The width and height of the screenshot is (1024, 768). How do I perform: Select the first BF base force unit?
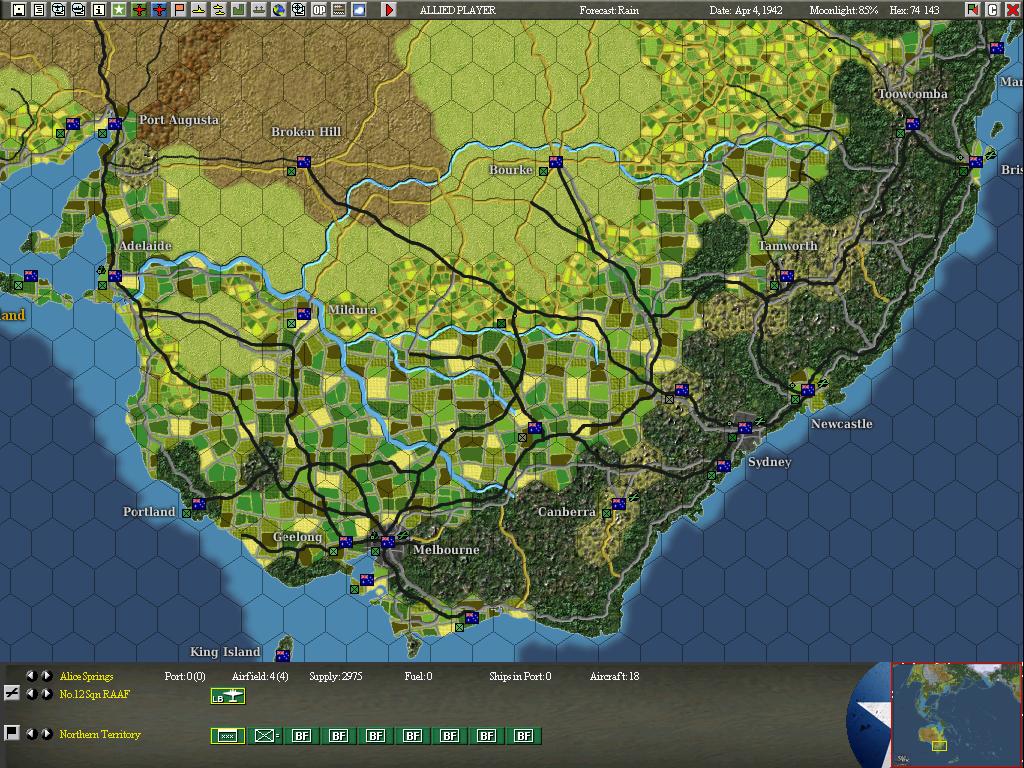click(301, 736)
